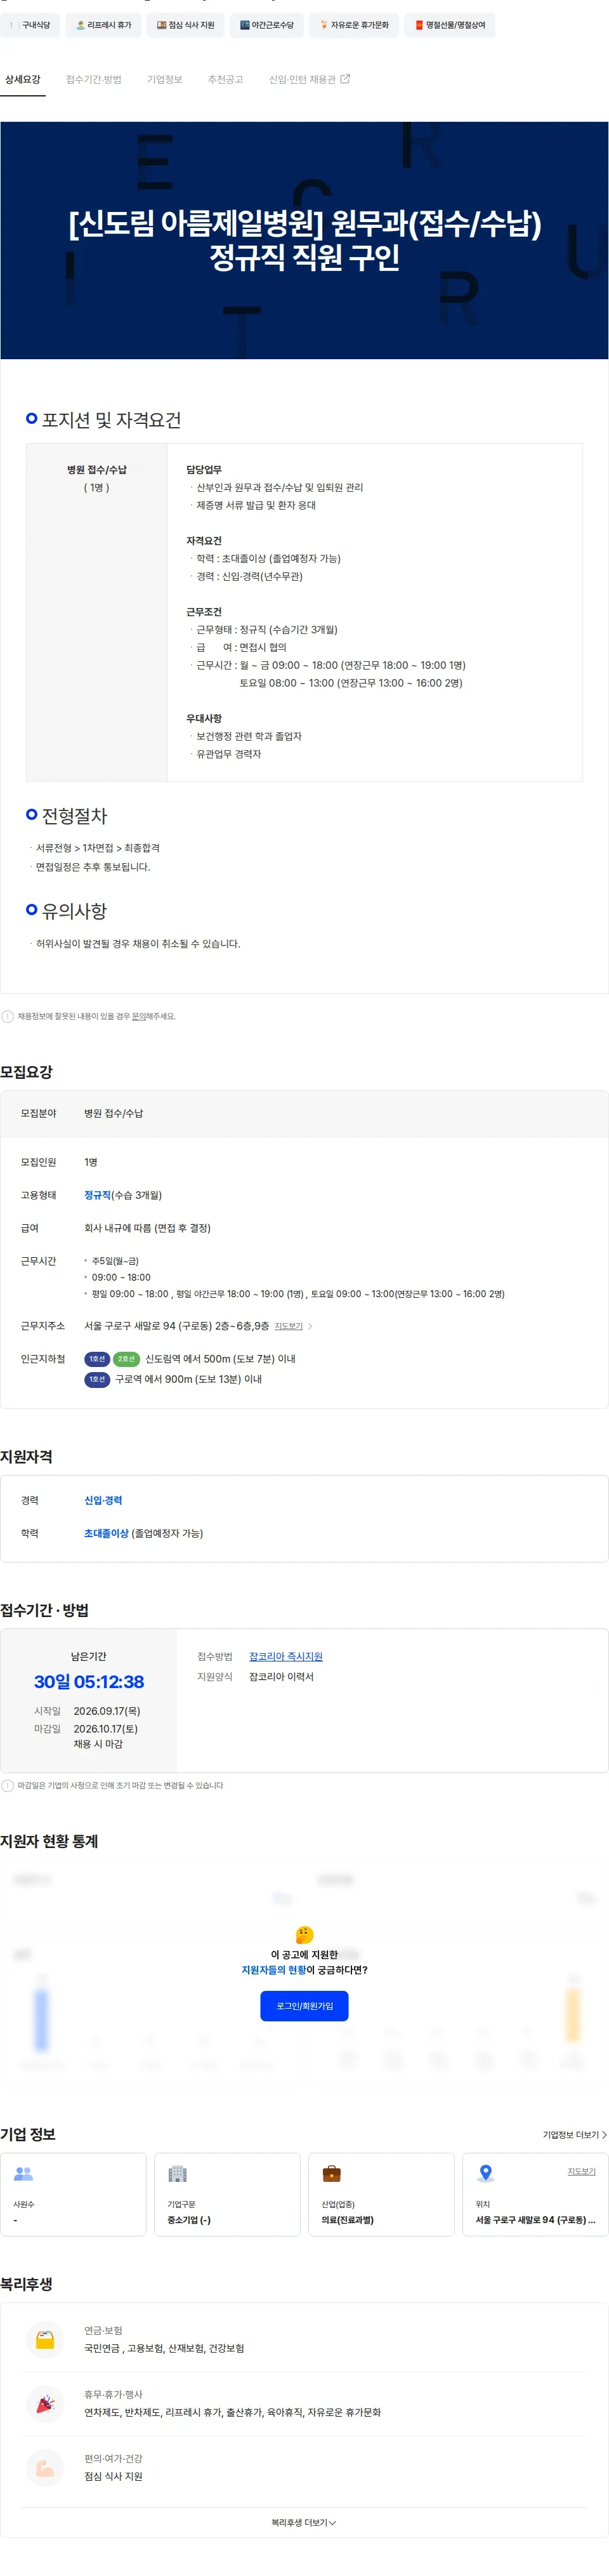This screenshot has height=2576, width=609.
Task: Click the 1호선 badge for 신도림역
Action: pyautogui.click(x=97, y=1359)
